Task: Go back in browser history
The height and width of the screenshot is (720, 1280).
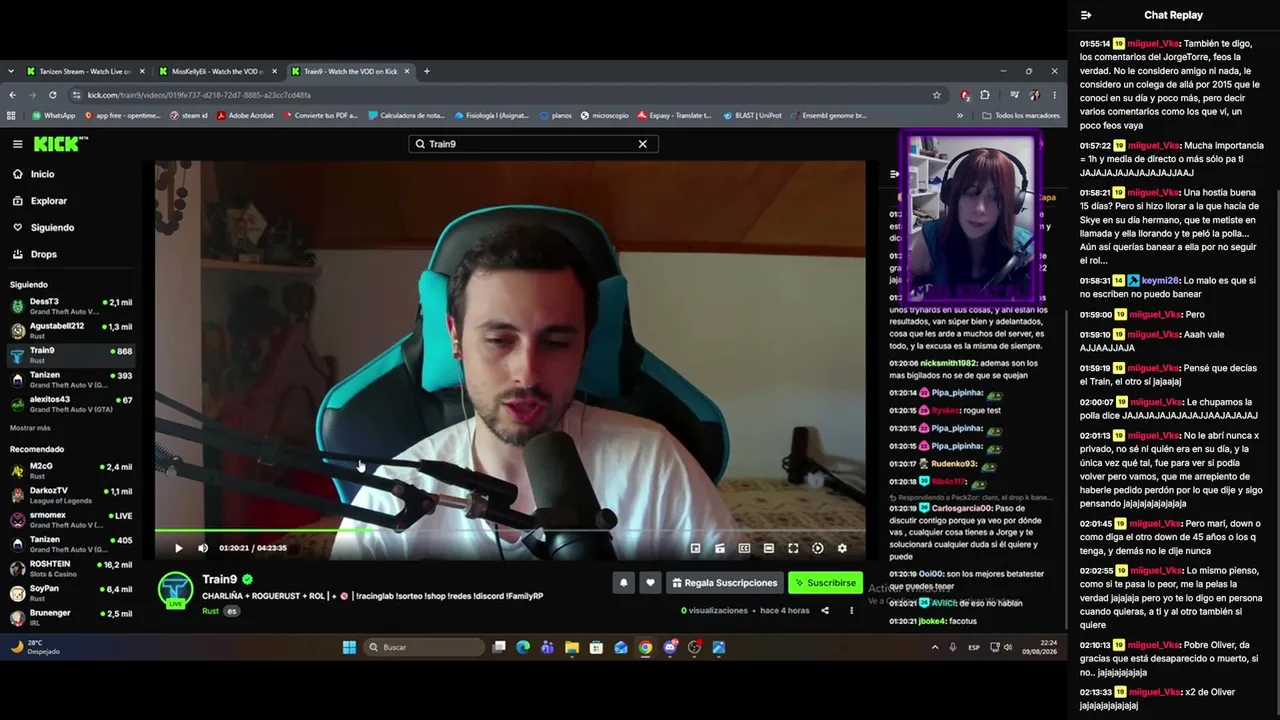Action: tap(13, 95)
